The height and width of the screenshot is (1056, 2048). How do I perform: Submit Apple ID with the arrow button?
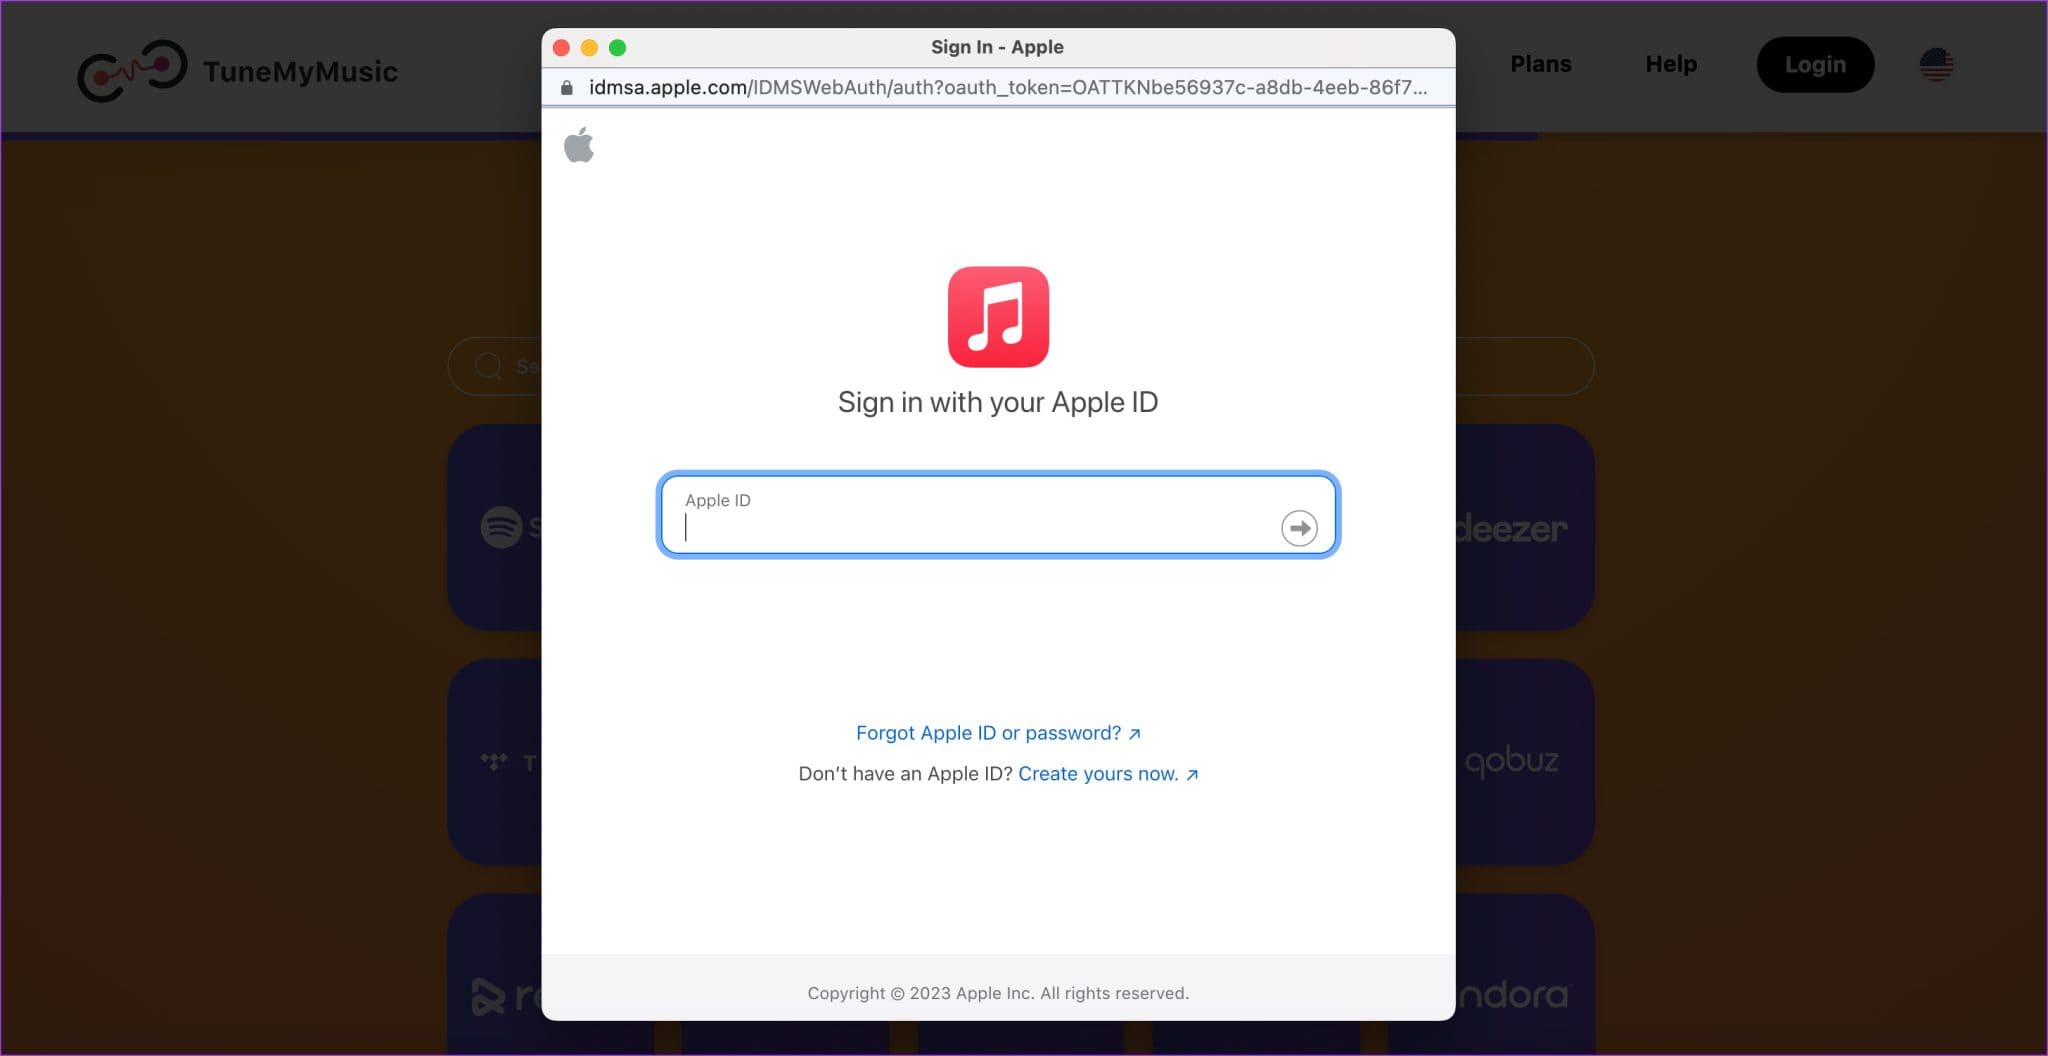1299,528
